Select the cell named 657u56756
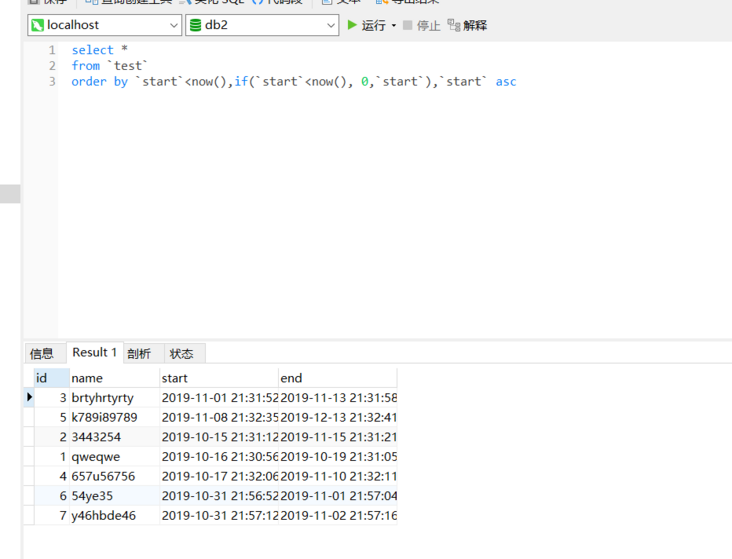The image size is (732, 559). pyautogui.click(x=114, y=476)
